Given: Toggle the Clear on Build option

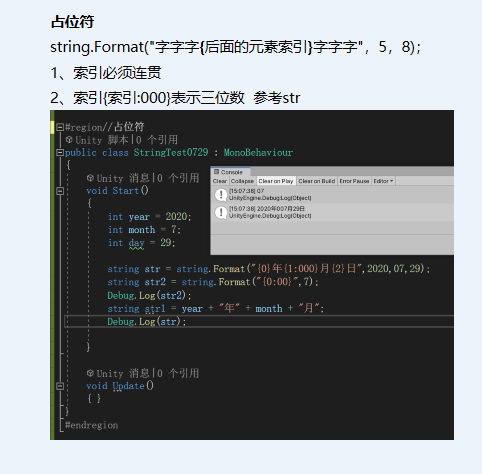Looking at the screenshot, I should pyautogui.click(x=317, y=181).
